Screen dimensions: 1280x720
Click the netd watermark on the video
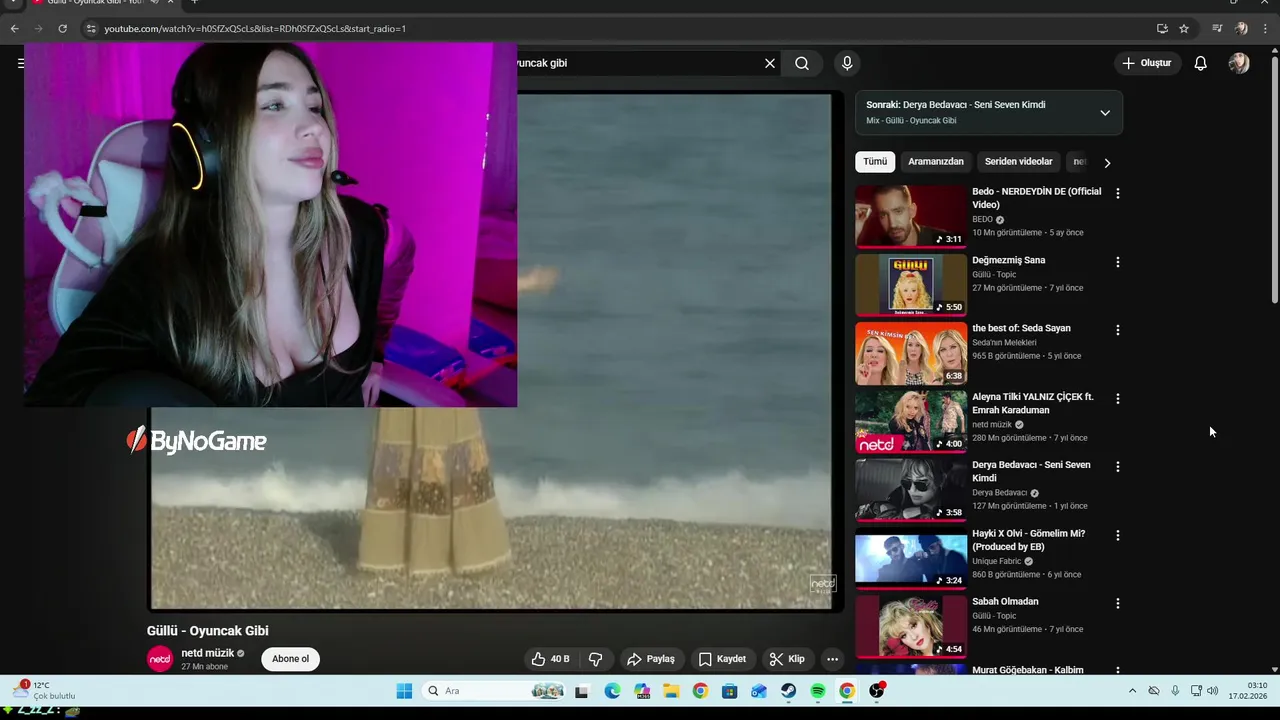[x=822, y=583]
